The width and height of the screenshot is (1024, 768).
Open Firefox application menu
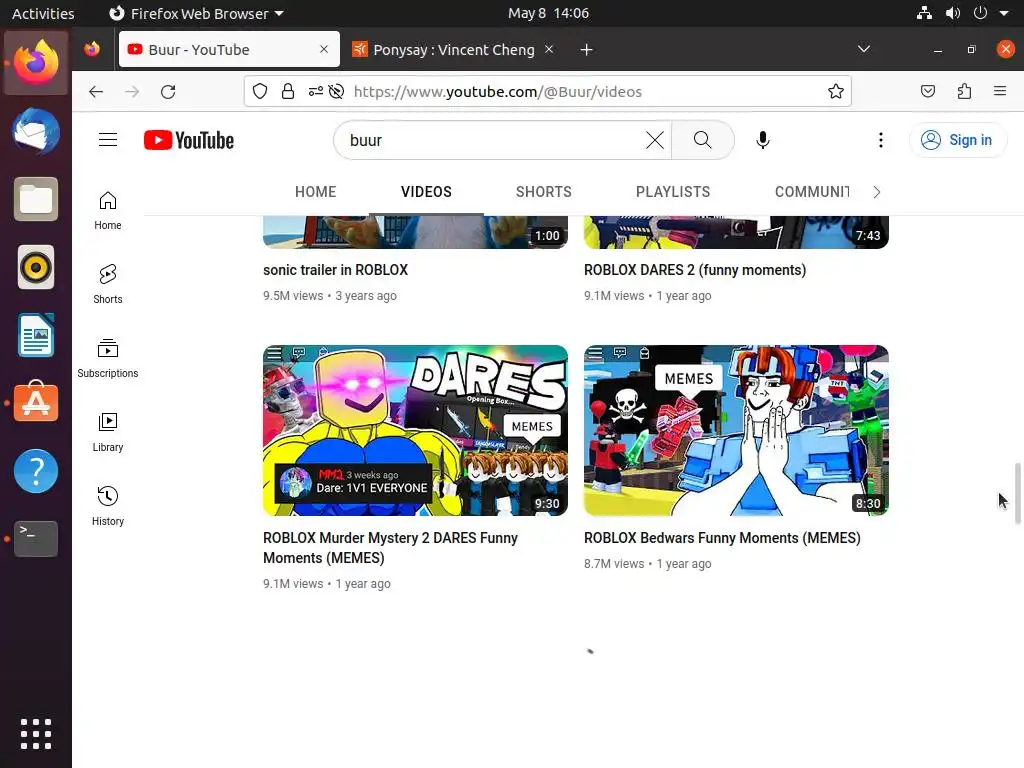pyautogui.click(x=1000, y=91)
